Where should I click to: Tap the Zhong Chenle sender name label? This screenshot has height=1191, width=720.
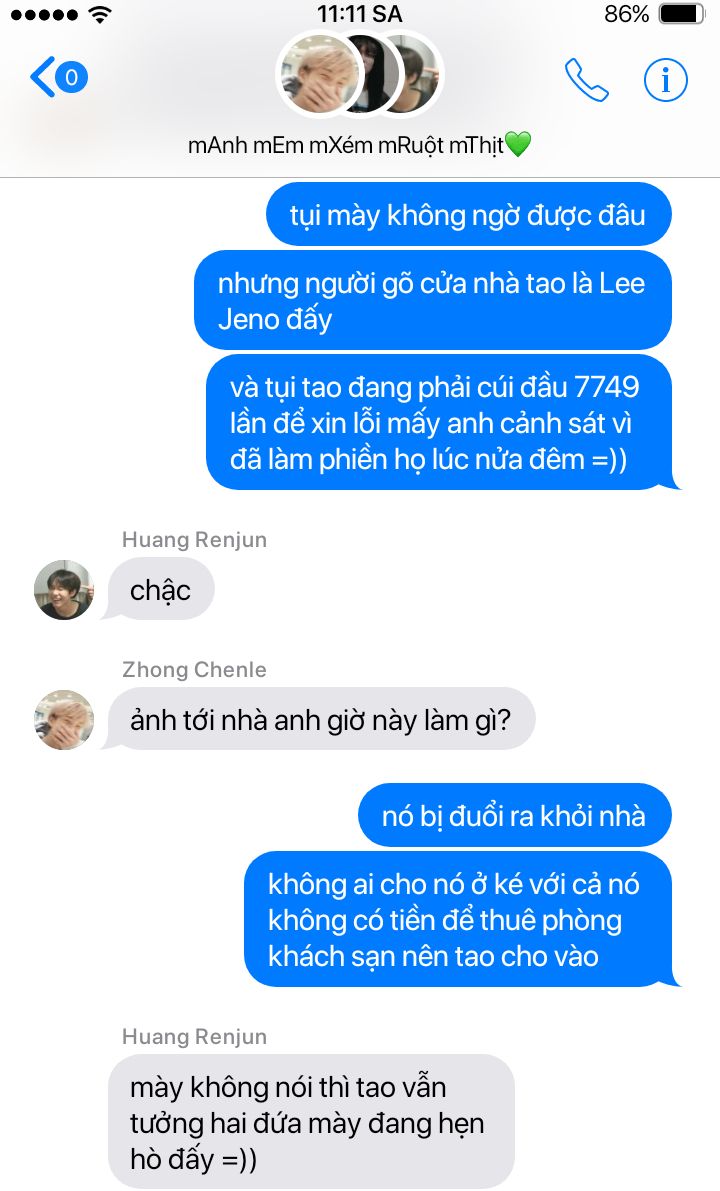pyautogui.click(x=194, y=670)
